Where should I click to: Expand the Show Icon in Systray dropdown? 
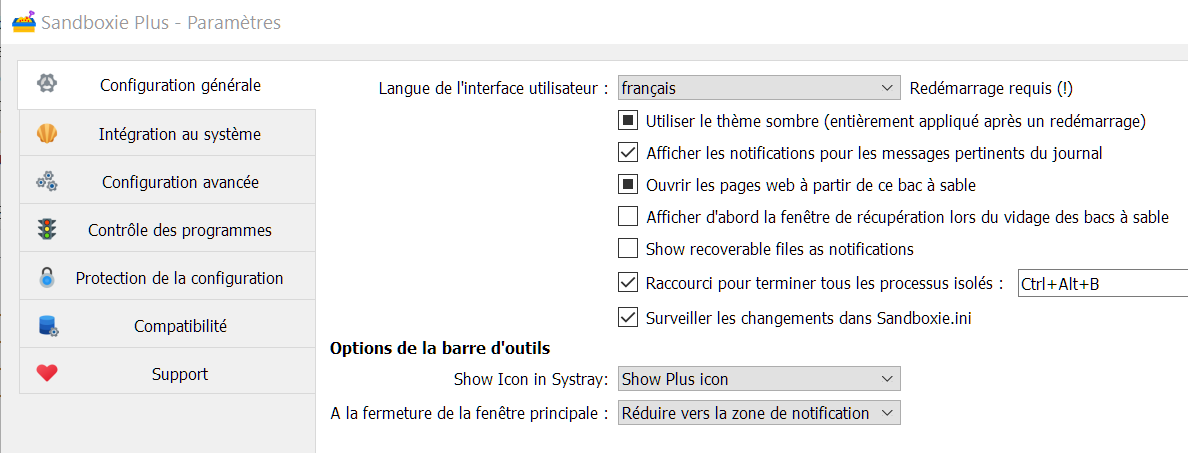pos(759,379)
